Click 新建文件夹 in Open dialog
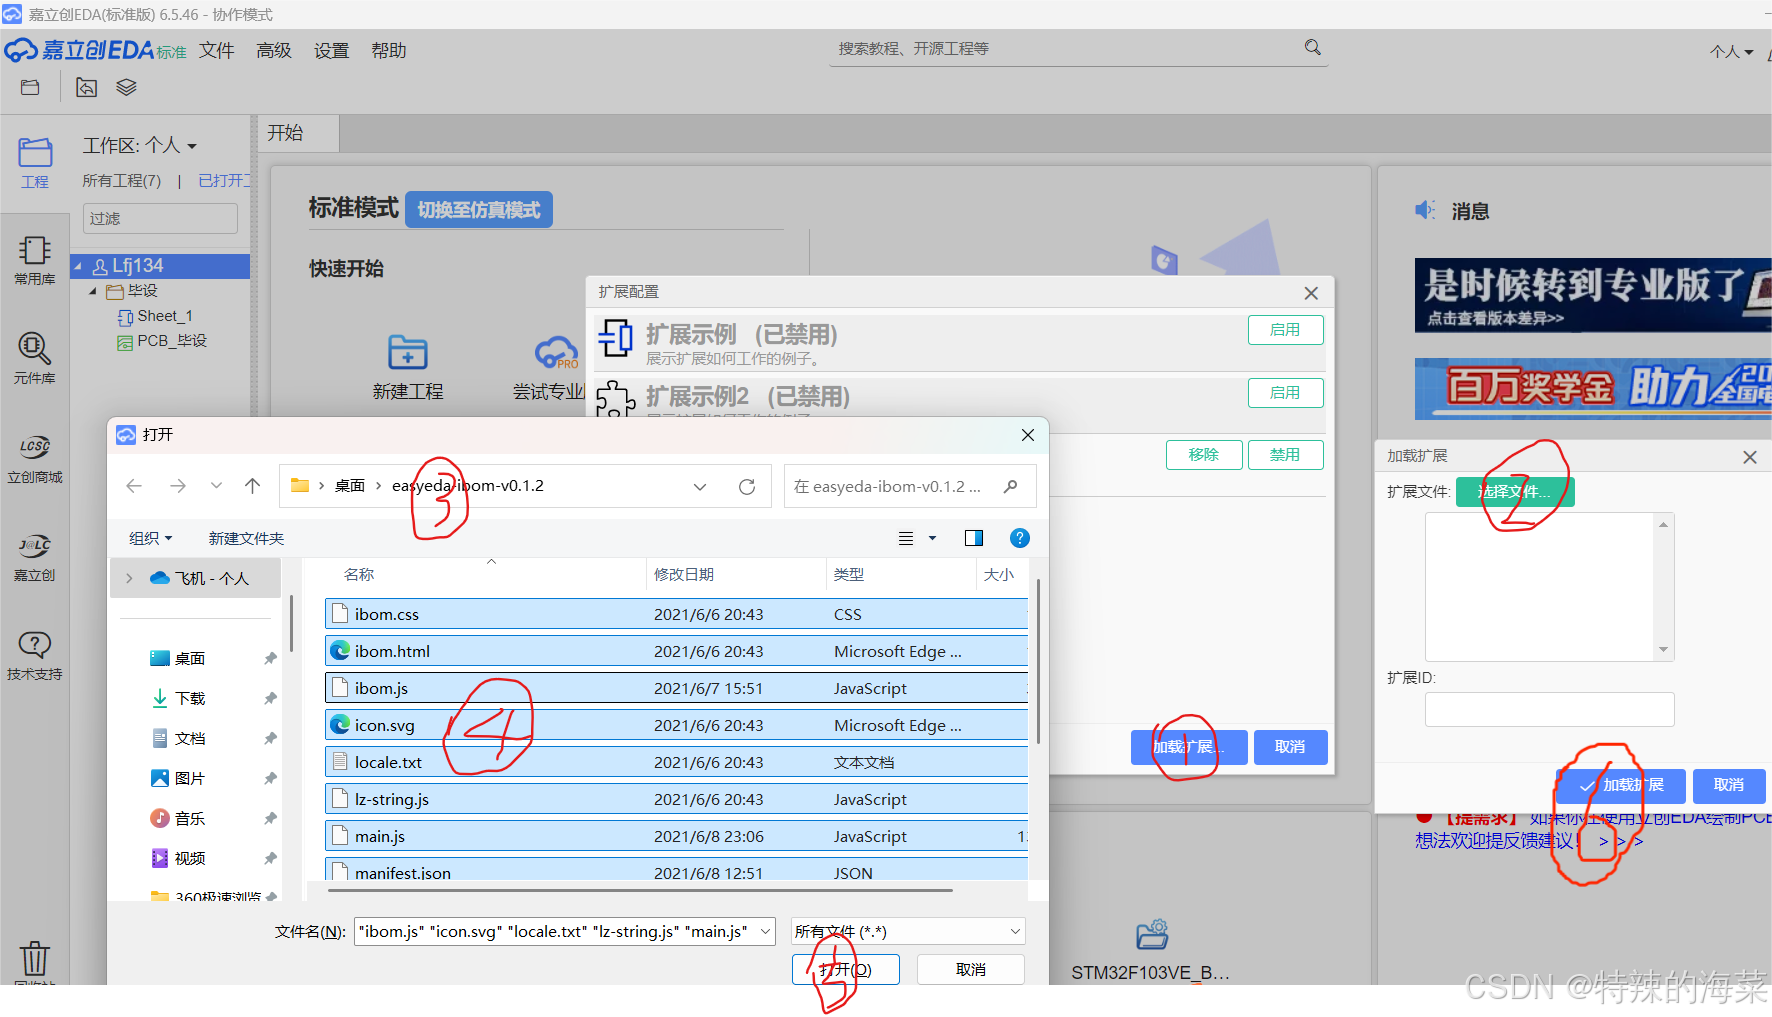1772x1017 pixels. 246,538
